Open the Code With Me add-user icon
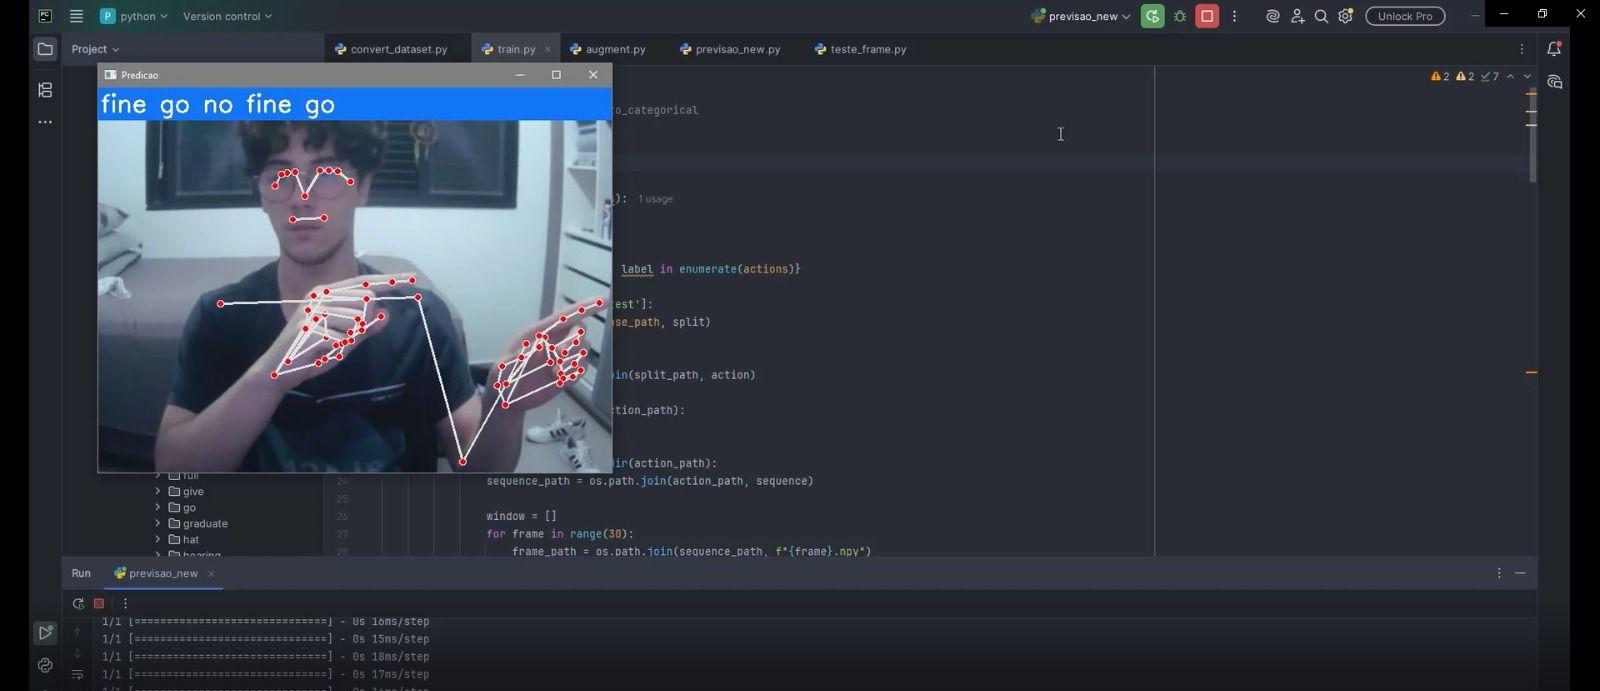This screenshot has height=691, width=1600. 1297,17
